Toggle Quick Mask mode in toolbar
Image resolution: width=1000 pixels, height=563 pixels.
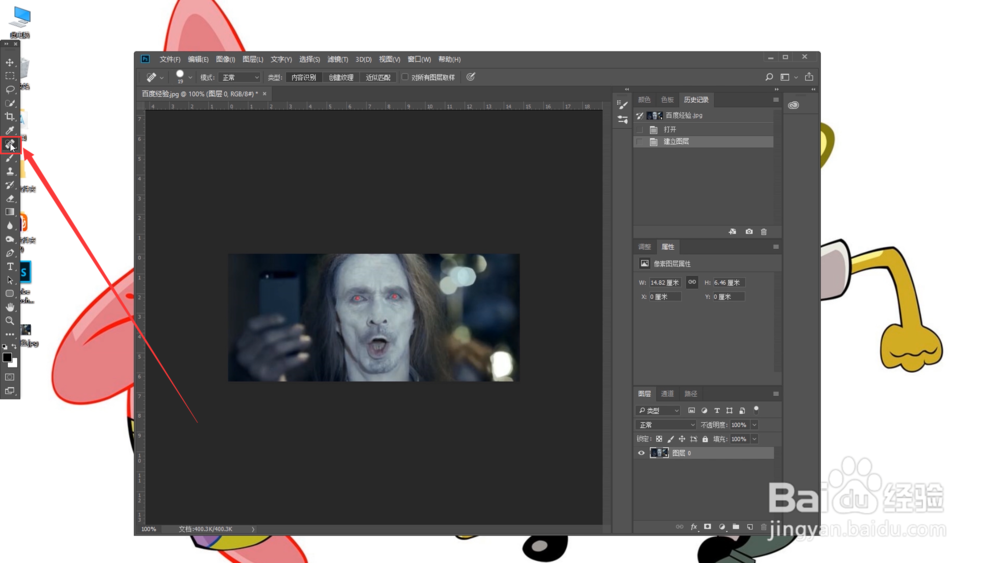point(10,377)
